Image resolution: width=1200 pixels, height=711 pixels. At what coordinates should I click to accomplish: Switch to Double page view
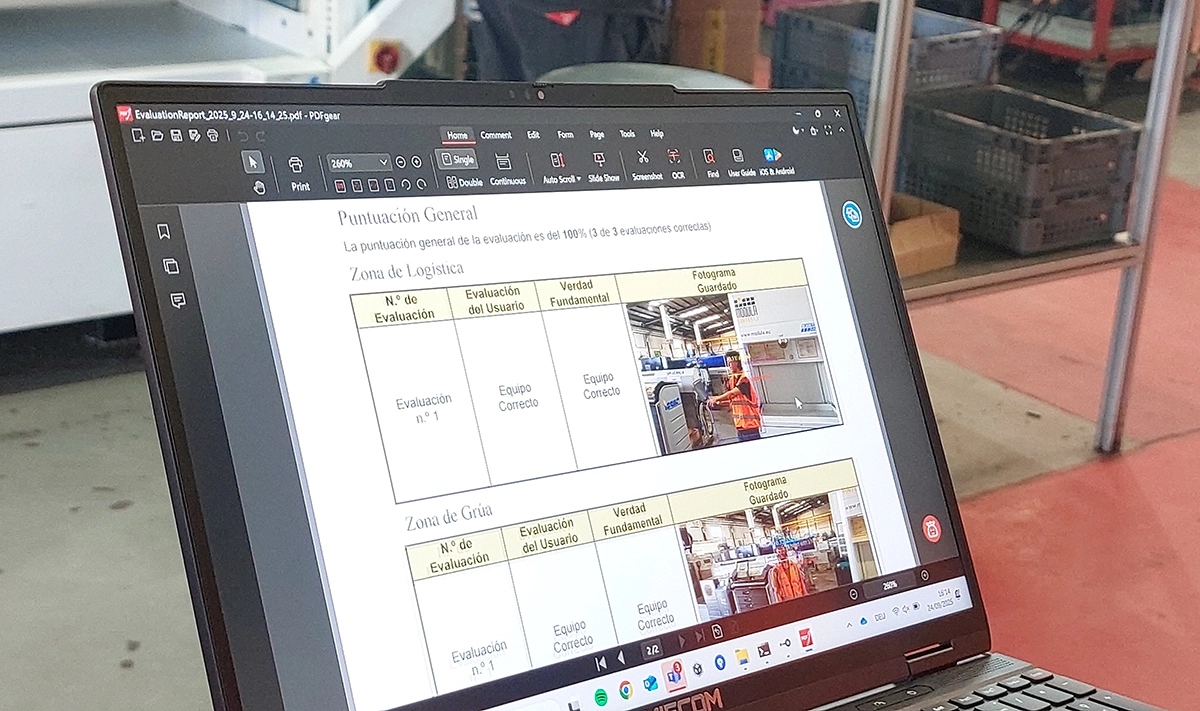464,183
